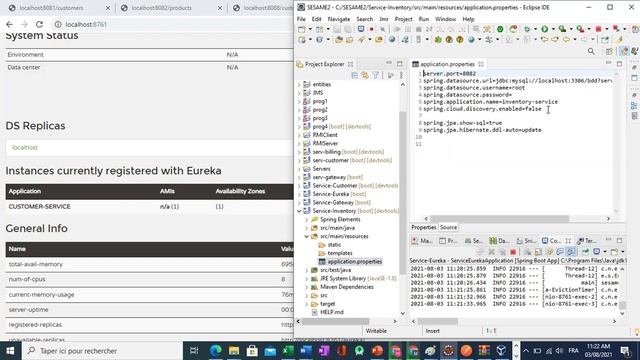Select HELP.md in Project Explorer
Screen dimensions: 640x360
click(x=332, y=312)
